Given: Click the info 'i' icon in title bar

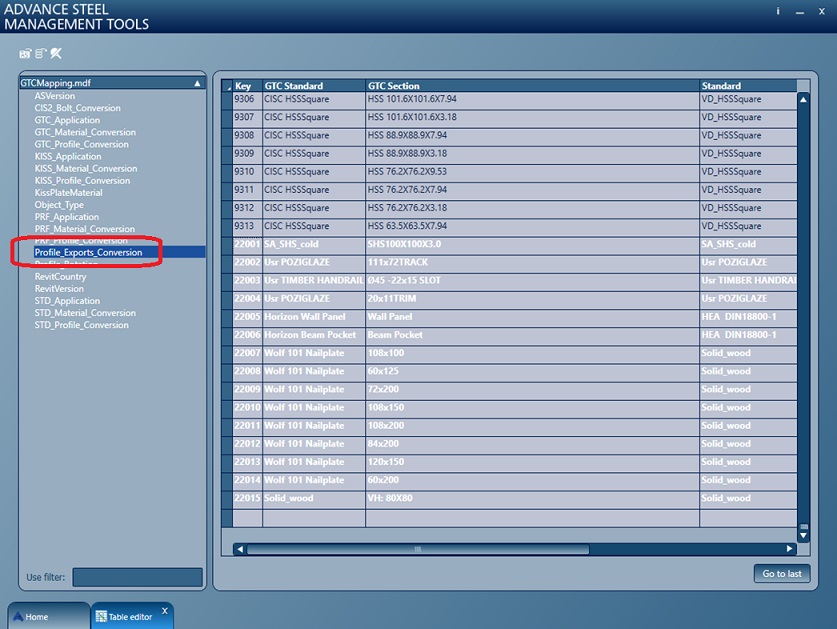Looking at the screenshot, I should [778, 11].
